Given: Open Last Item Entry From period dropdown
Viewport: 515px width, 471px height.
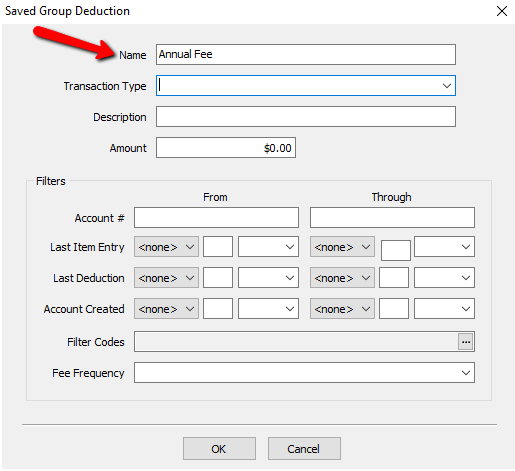Looking at the screenshot, I should pyautogui.click(x=268, y=247).
